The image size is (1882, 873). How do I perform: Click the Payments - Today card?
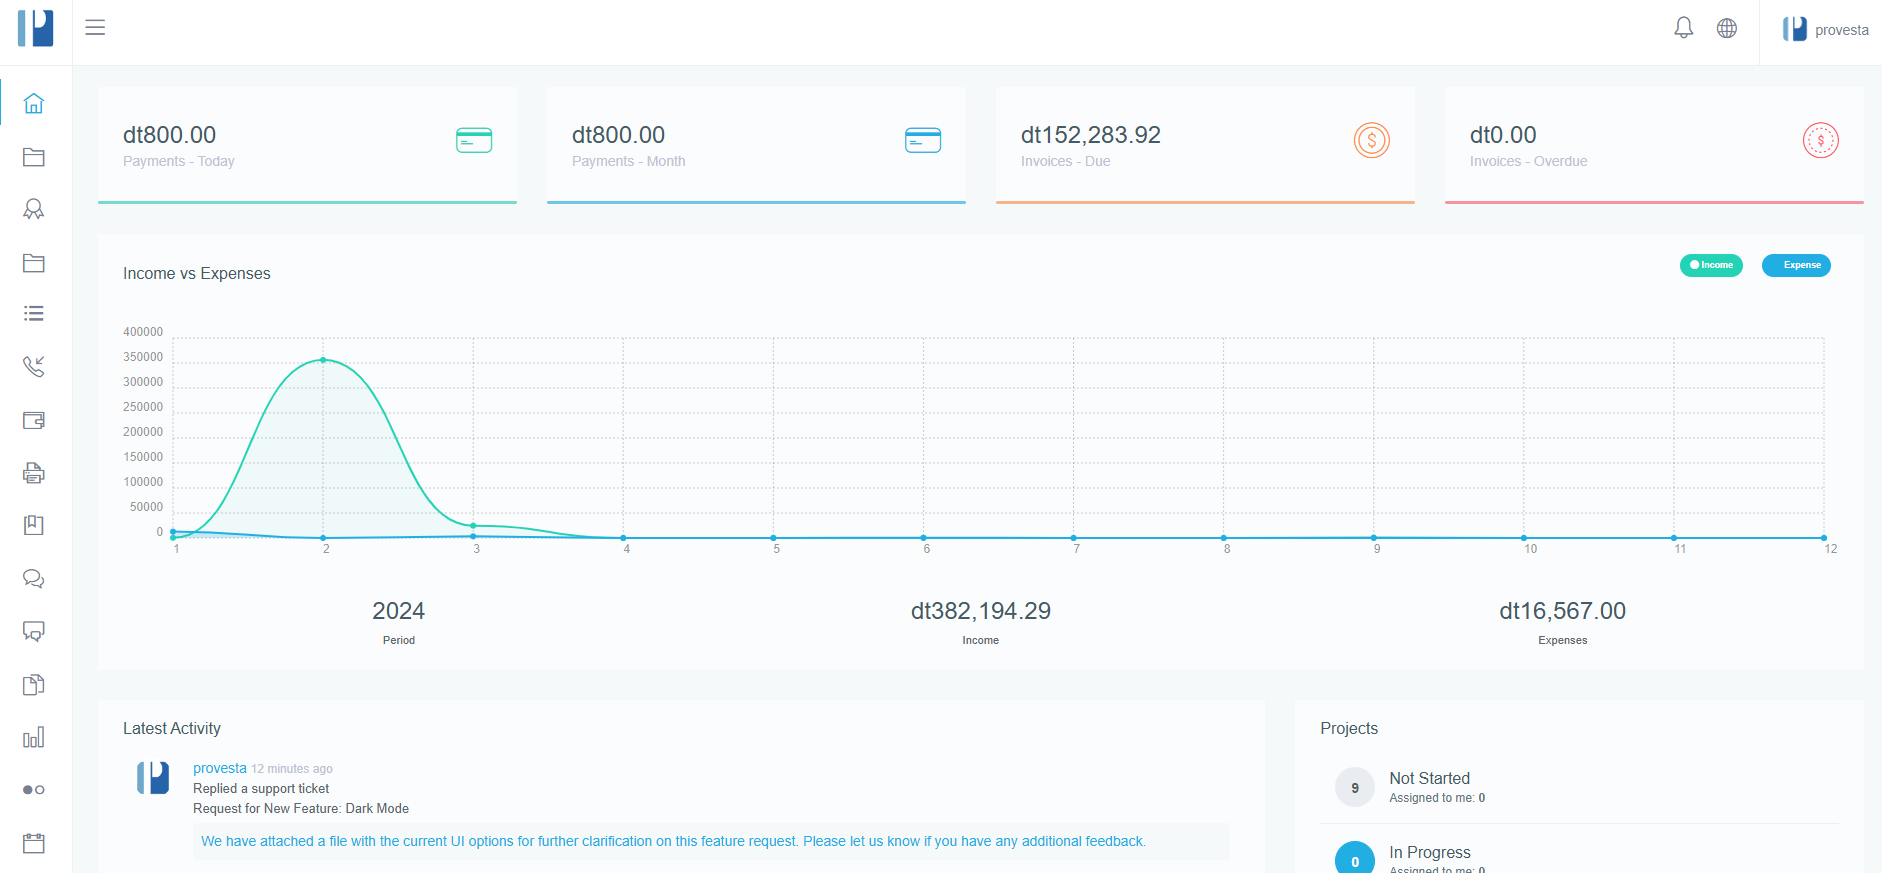tap(307, 145)
